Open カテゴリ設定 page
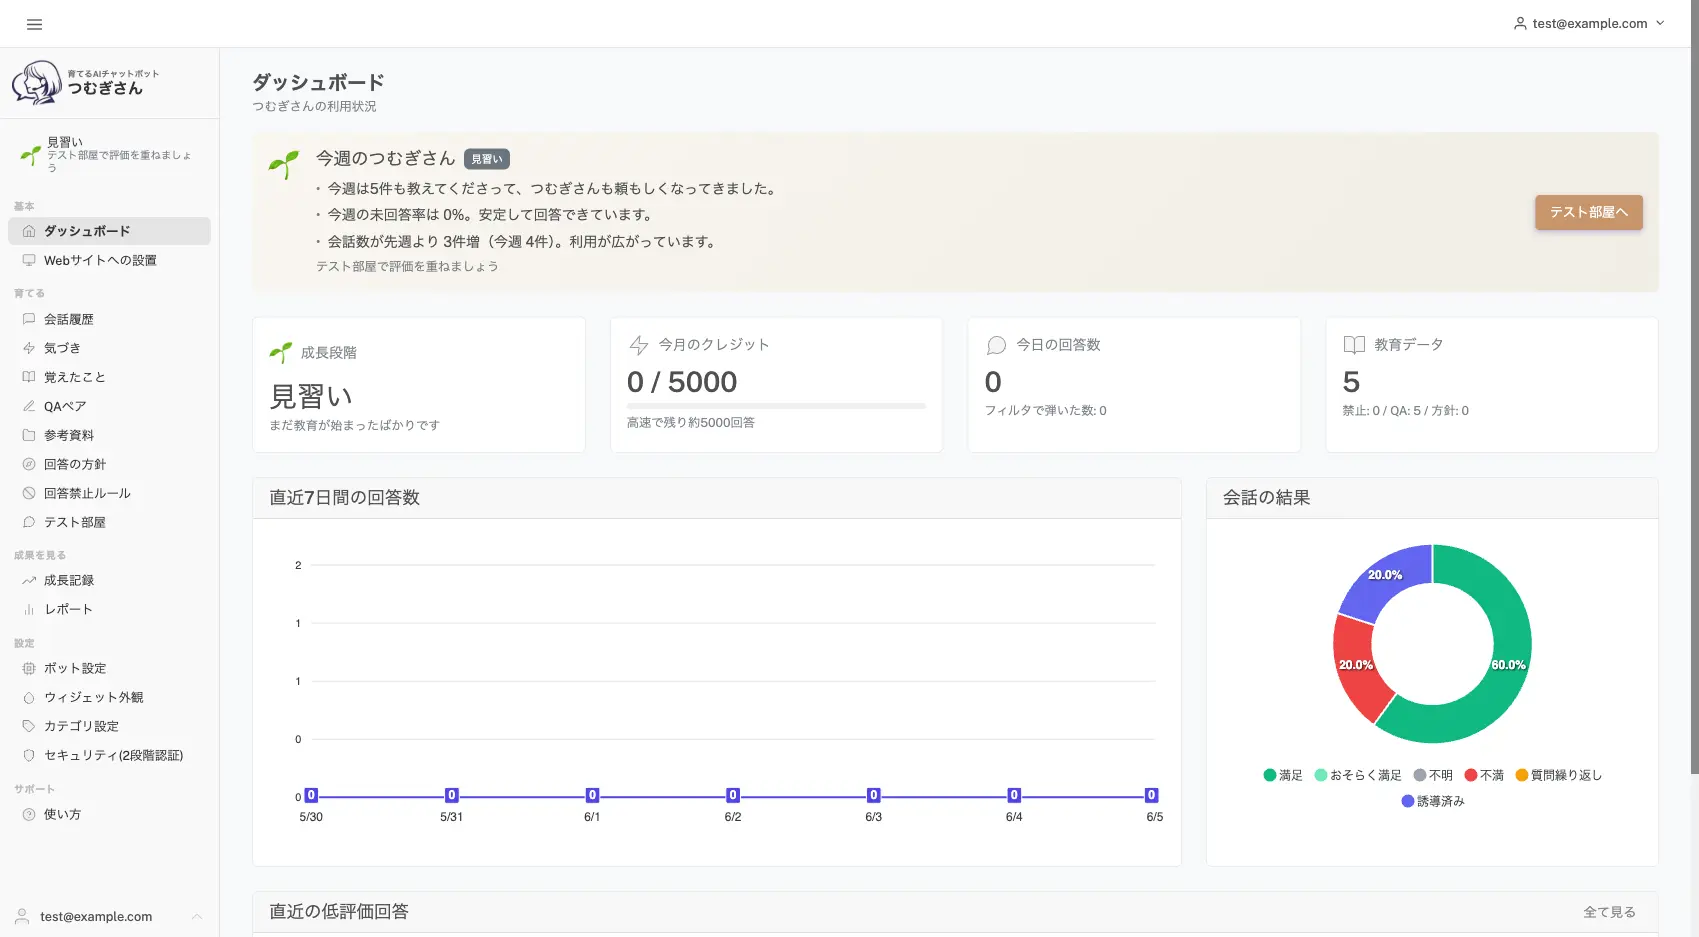This screenshot has width=1699, height=937. (x=109, y=726)
